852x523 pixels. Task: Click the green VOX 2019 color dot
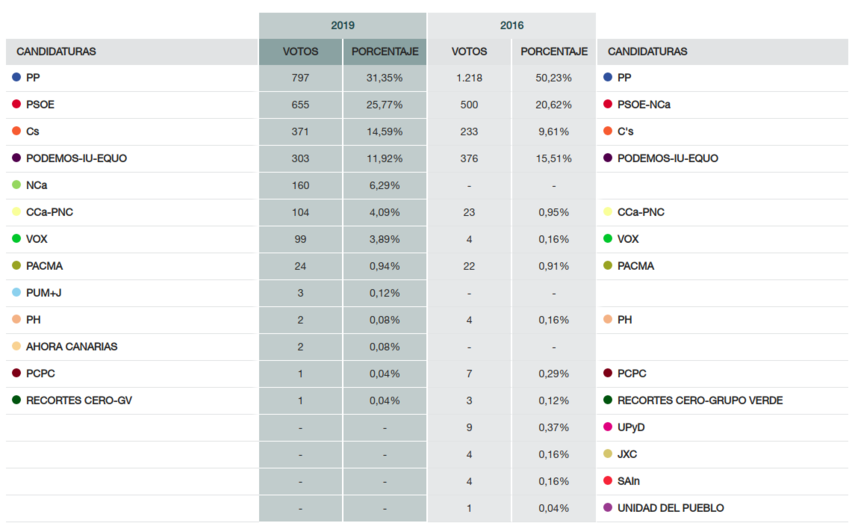[17, 239]
